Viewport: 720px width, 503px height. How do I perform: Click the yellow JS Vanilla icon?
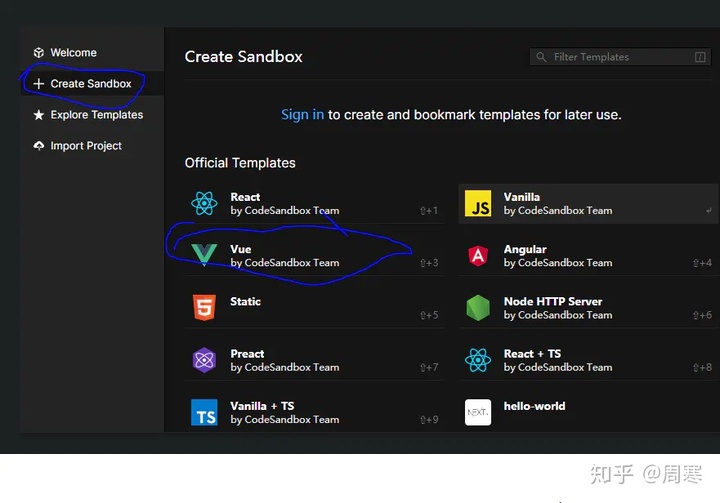(478, 203)
